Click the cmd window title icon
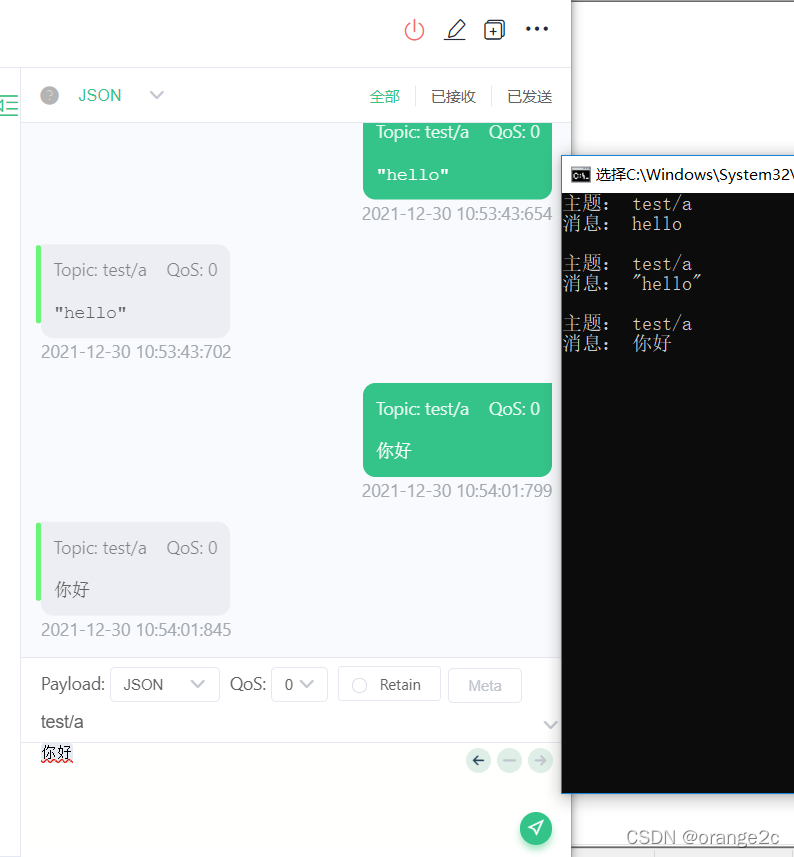The width and height of the screenshot is (794, 857). coord(580,175)
